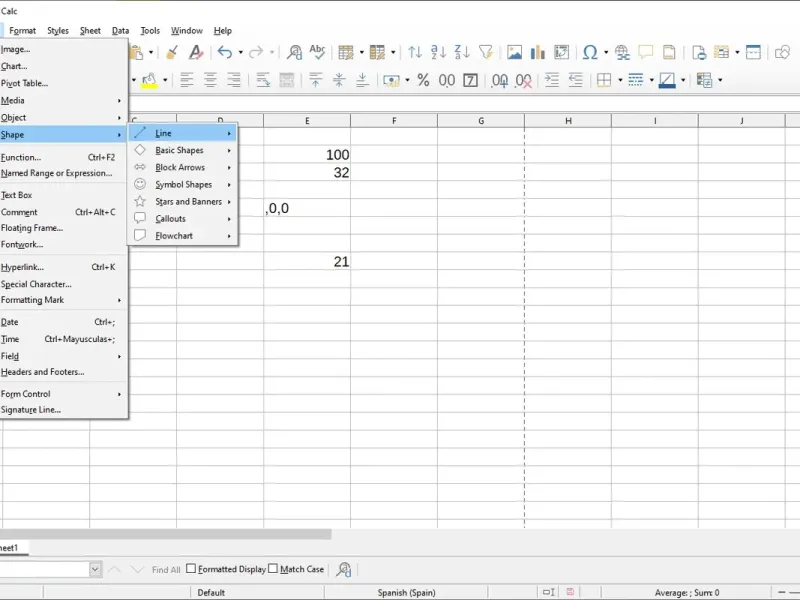Click column header G
This screenshot has height=600, width=800.
tap(481, 121)
